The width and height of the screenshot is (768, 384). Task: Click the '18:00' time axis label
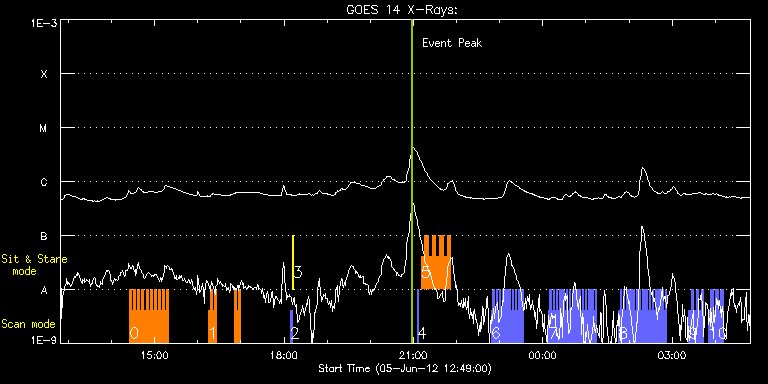click(x=283, y=355)
